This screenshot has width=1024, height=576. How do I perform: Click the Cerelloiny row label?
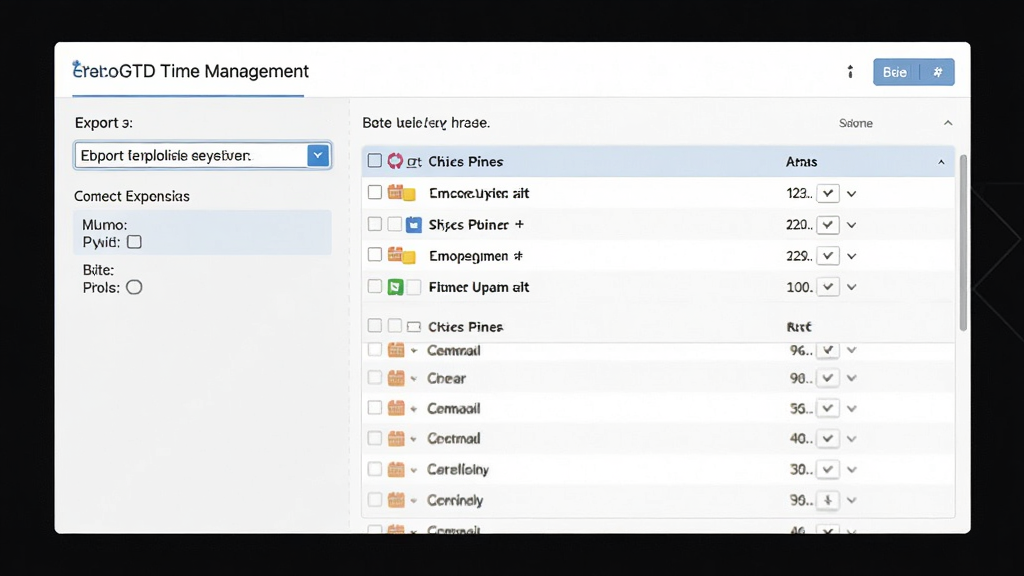458,470
